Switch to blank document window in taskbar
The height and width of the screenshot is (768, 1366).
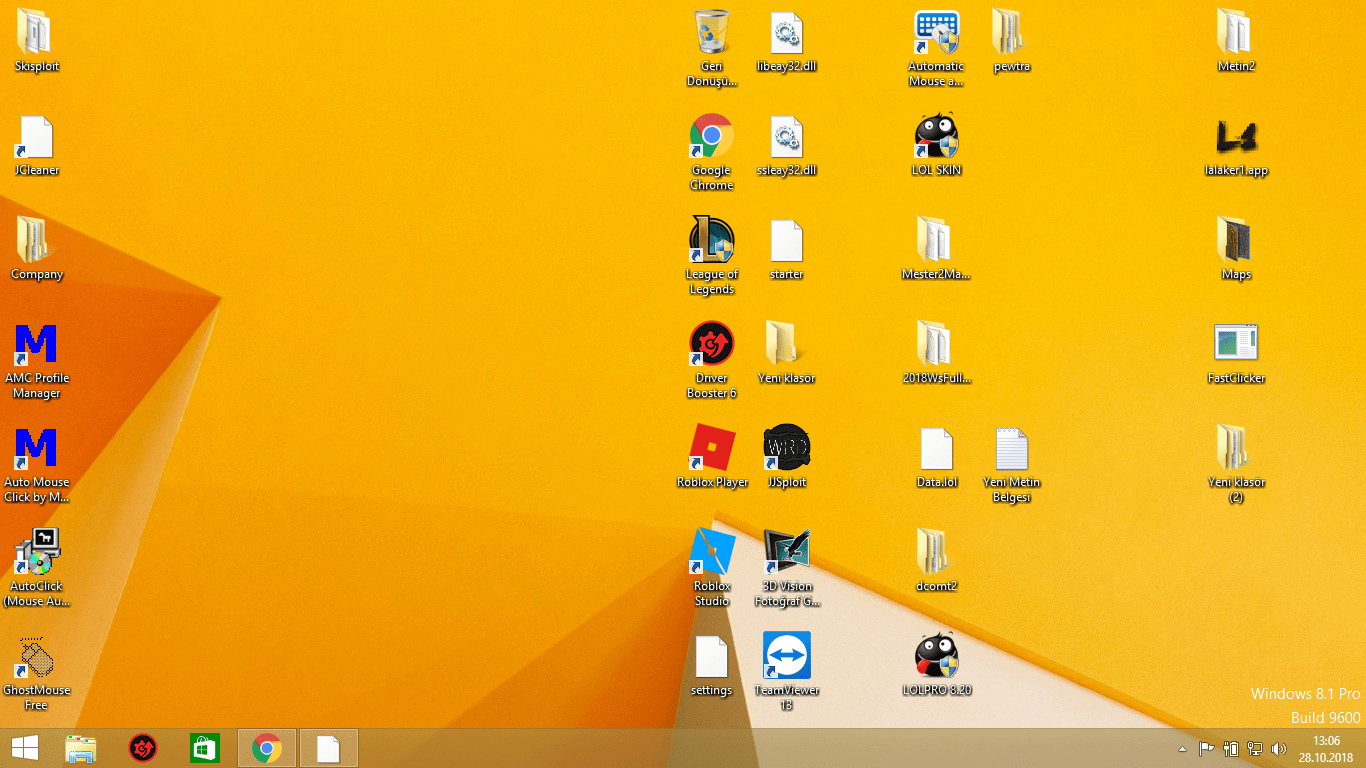tap(329, 748)
